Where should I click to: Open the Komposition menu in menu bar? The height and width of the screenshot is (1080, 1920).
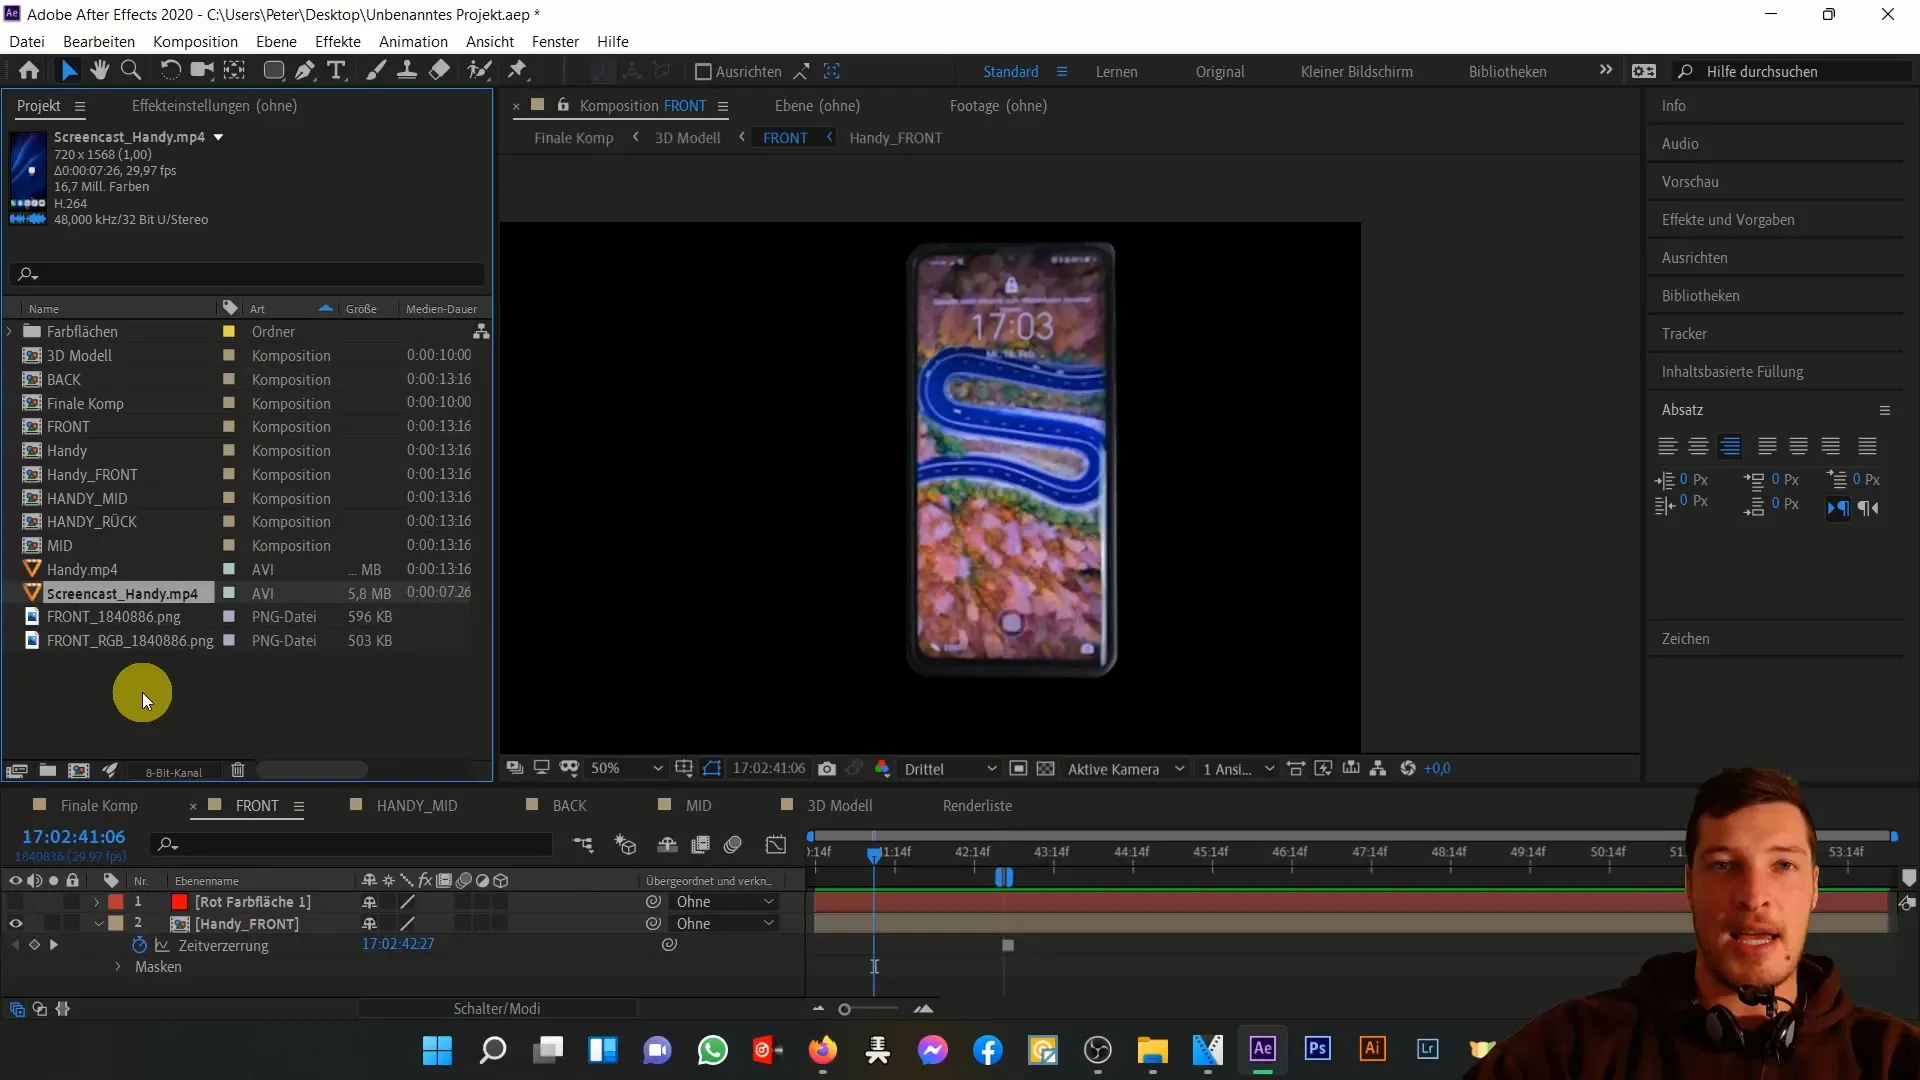point(195,41)
